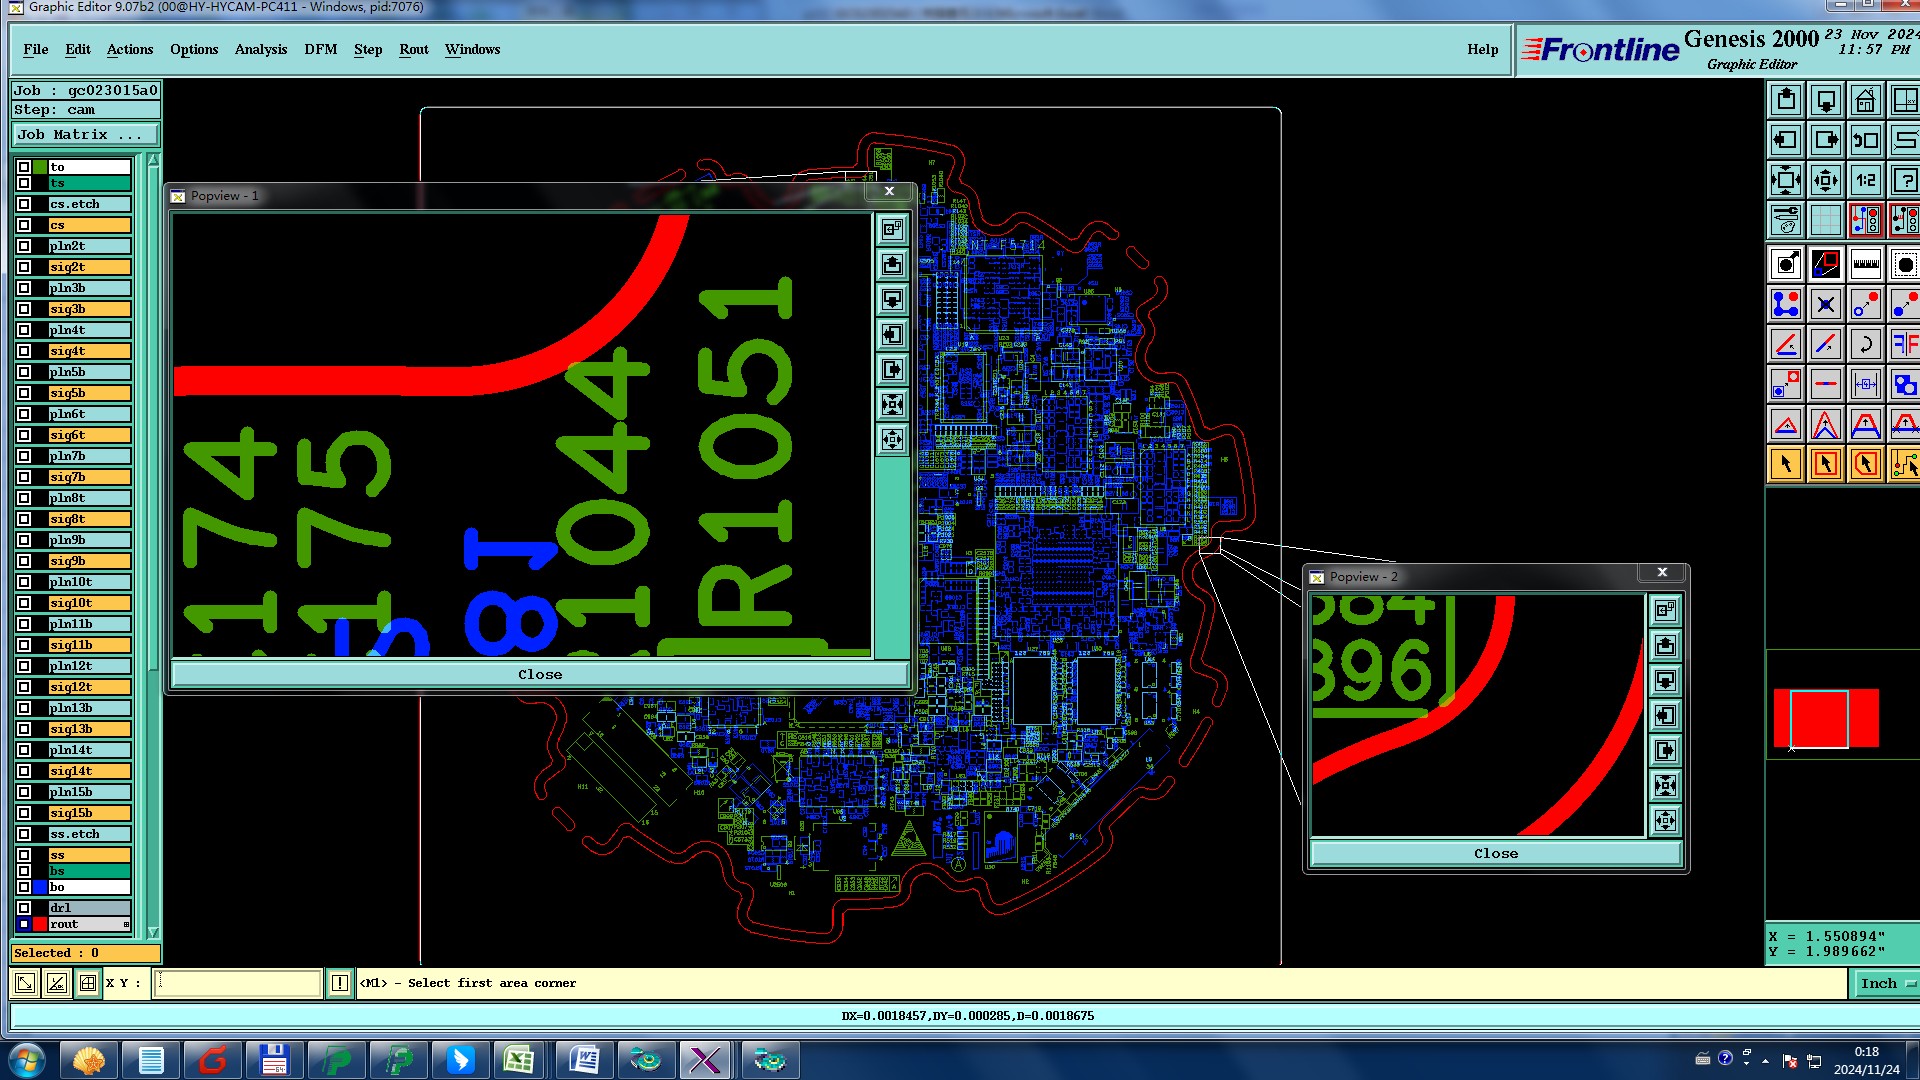Toggle the grid display icon
Viewport: 1920px width, 1080px height.
pos(1825,220)
